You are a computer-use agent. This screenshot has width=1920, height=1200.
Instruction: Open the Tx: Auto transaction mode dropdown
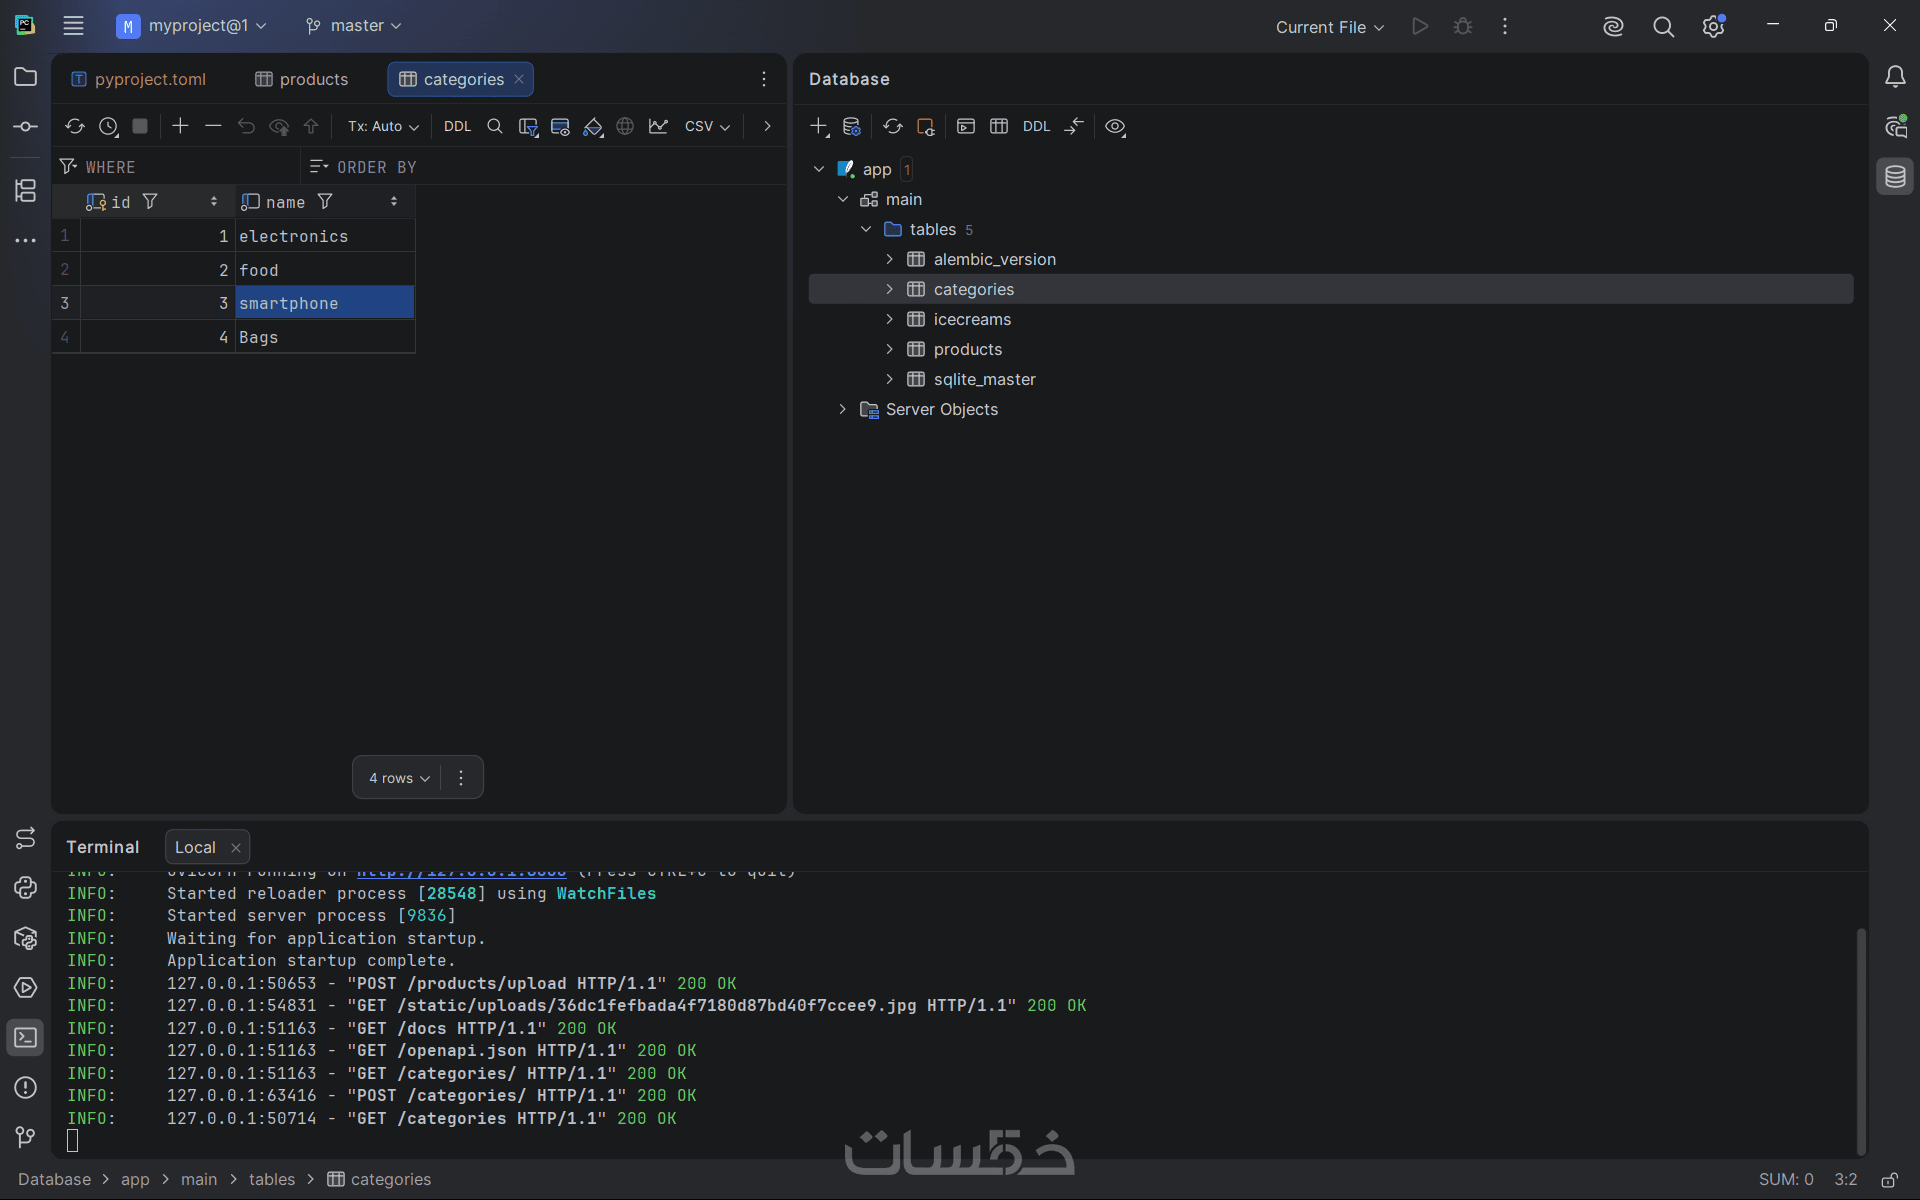tap(383, 126)
